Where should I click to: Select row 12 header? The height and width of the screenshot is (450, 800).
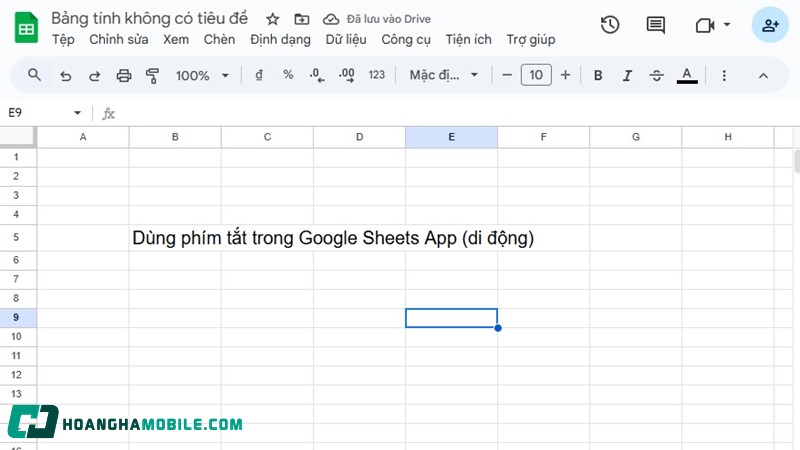(16, 375)
